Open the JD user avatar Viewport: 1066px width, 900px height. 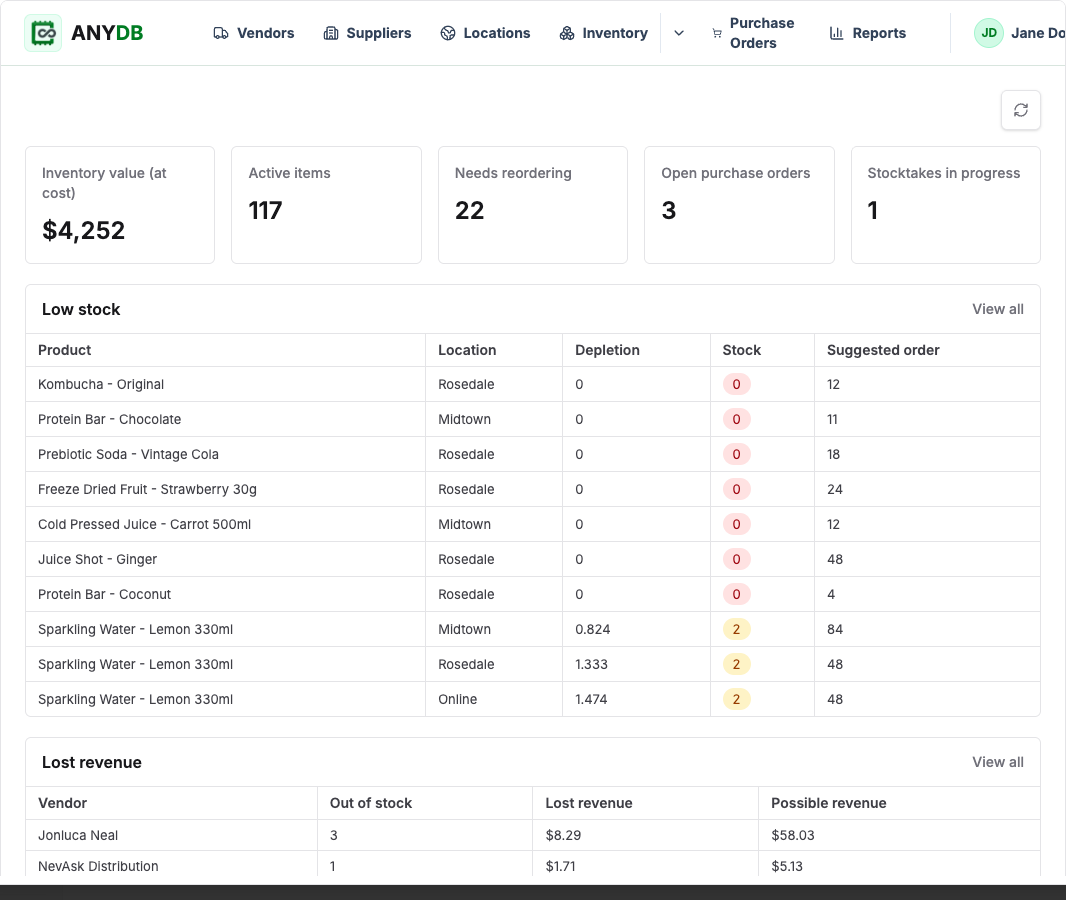tap(988, 33)
